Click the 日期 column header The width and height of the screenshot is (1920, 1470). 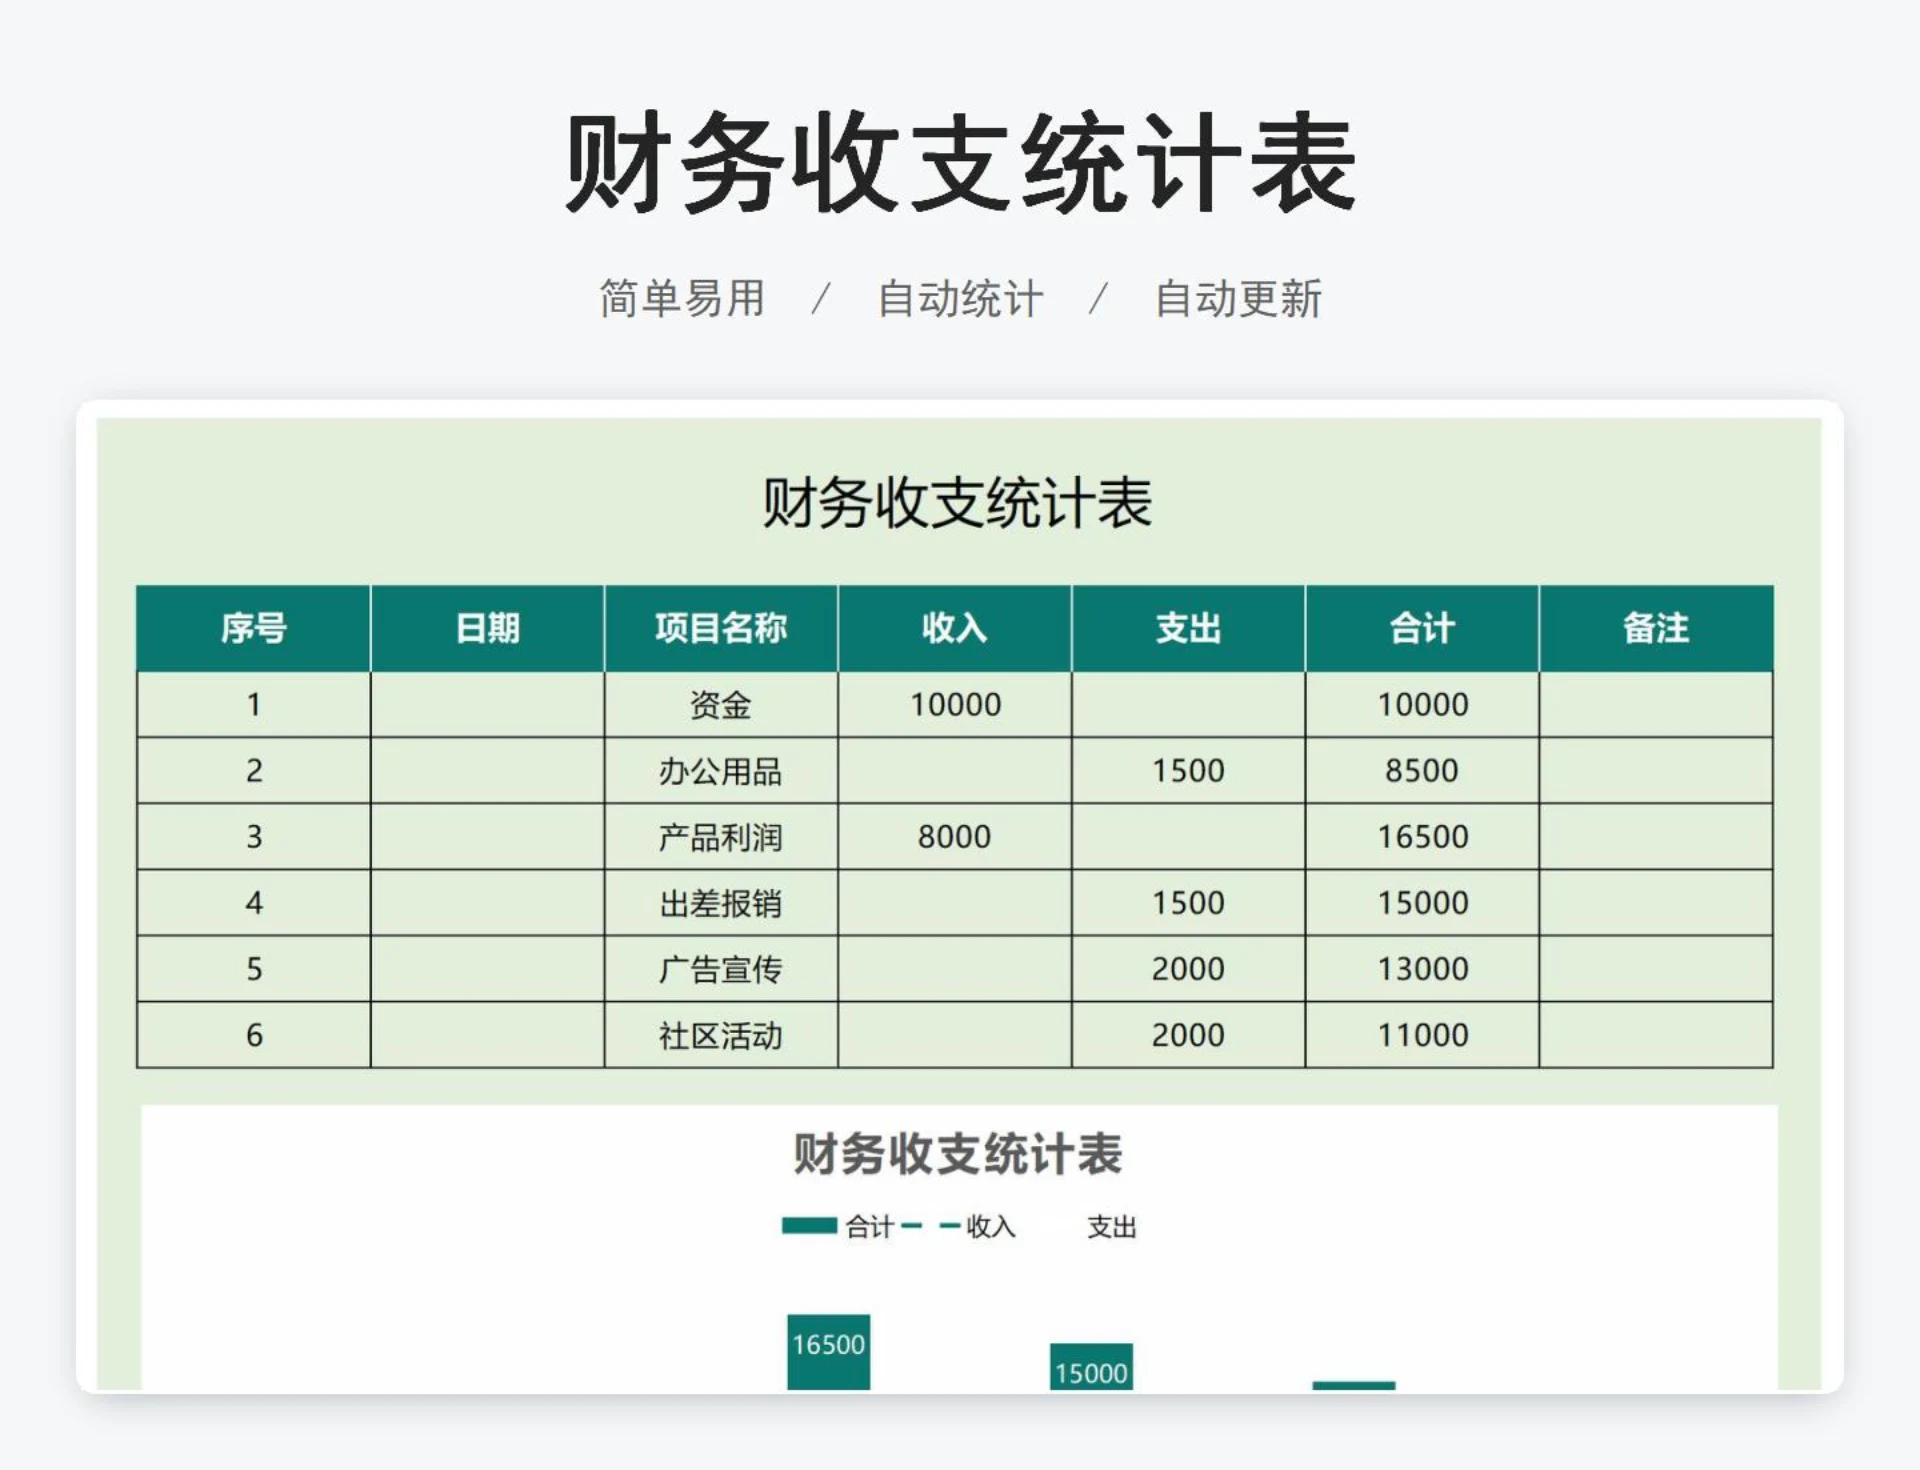(487, 628)
